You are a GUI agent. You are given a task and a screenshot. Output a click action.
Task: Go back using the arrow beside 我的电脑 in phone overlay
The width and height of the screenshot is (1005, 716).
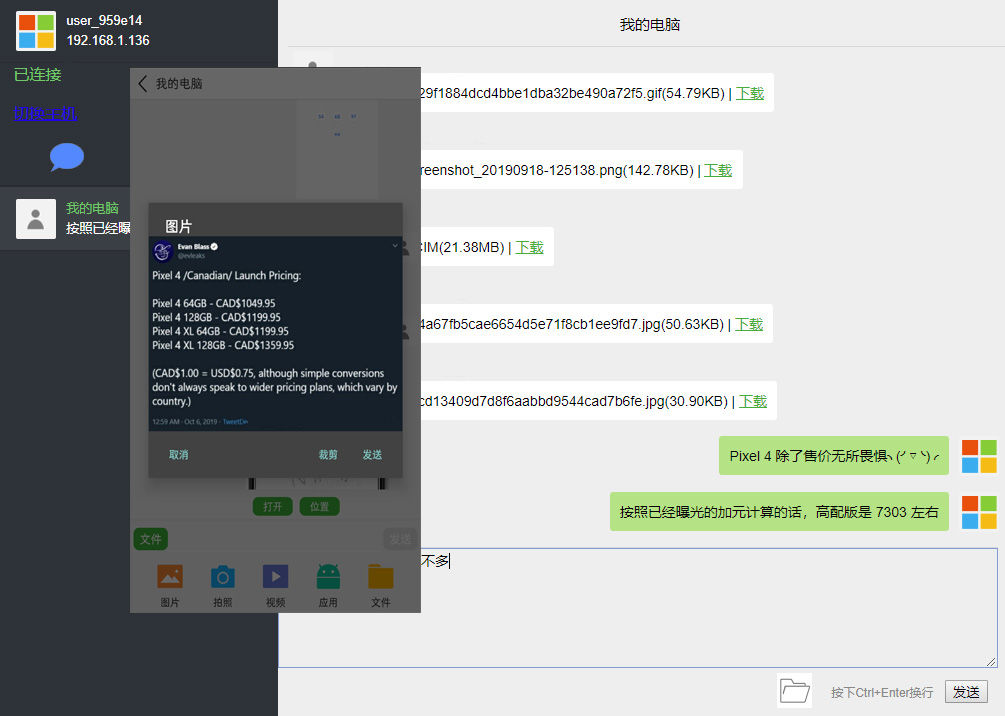143,83
